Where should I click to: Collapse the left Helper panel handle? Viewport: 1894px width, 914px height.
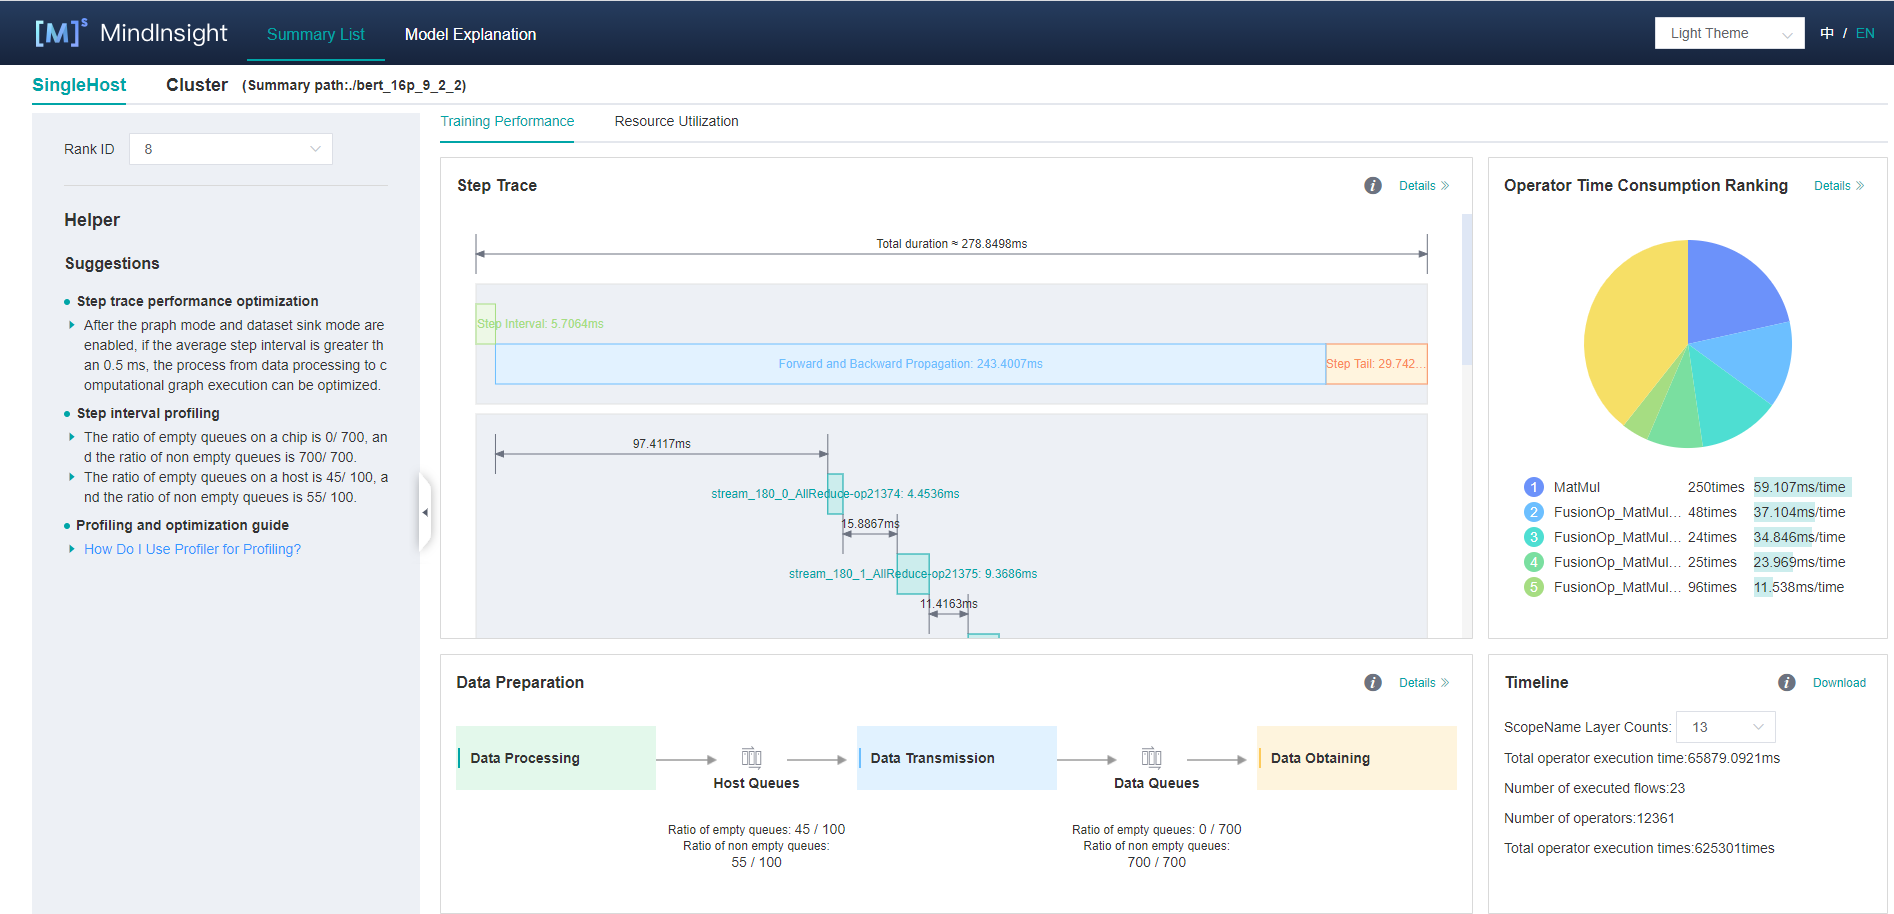tap(425, 512)
